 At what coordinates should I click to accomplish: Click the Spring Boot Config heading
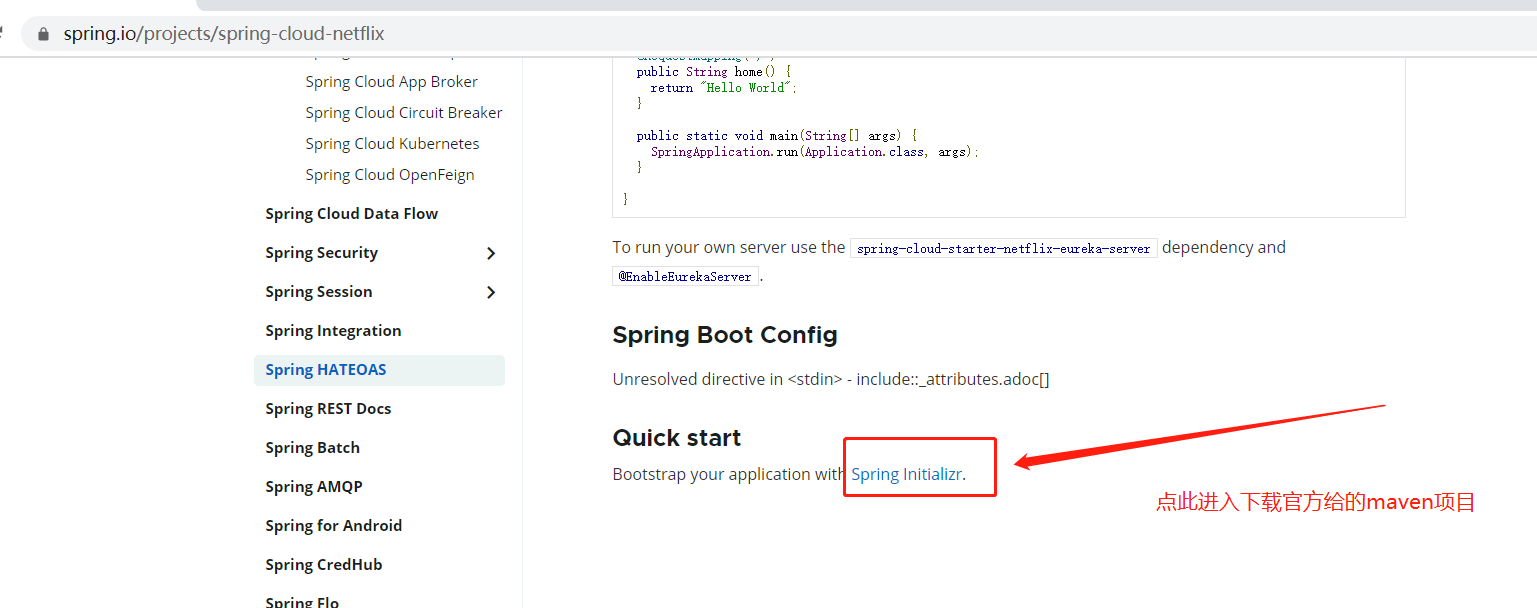[x=725, y=335]
